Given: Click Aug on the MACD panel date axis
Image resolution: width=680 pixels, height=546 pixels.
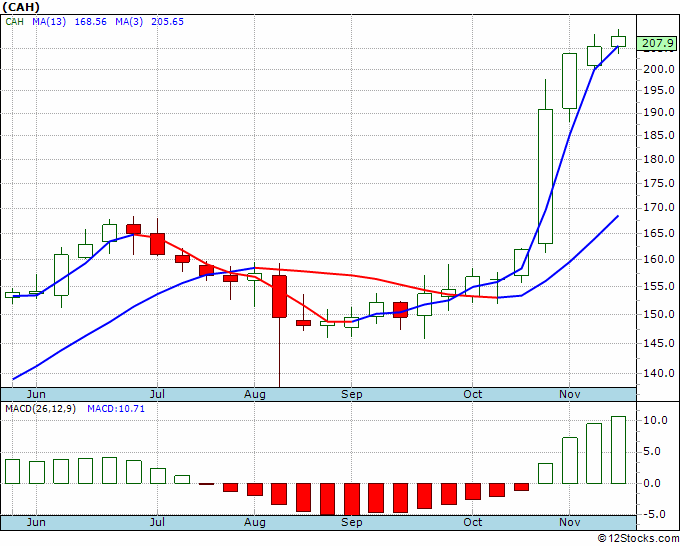Looking at the screenshot, I should click(x=255, y=522).
